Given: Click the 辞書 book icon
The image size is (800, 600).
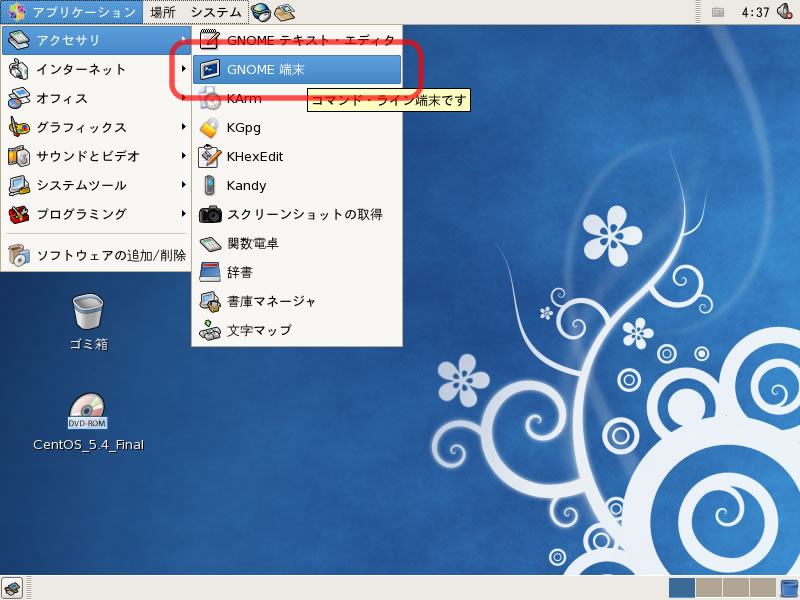Looking at the screenshot, I should tap(210, 272).
